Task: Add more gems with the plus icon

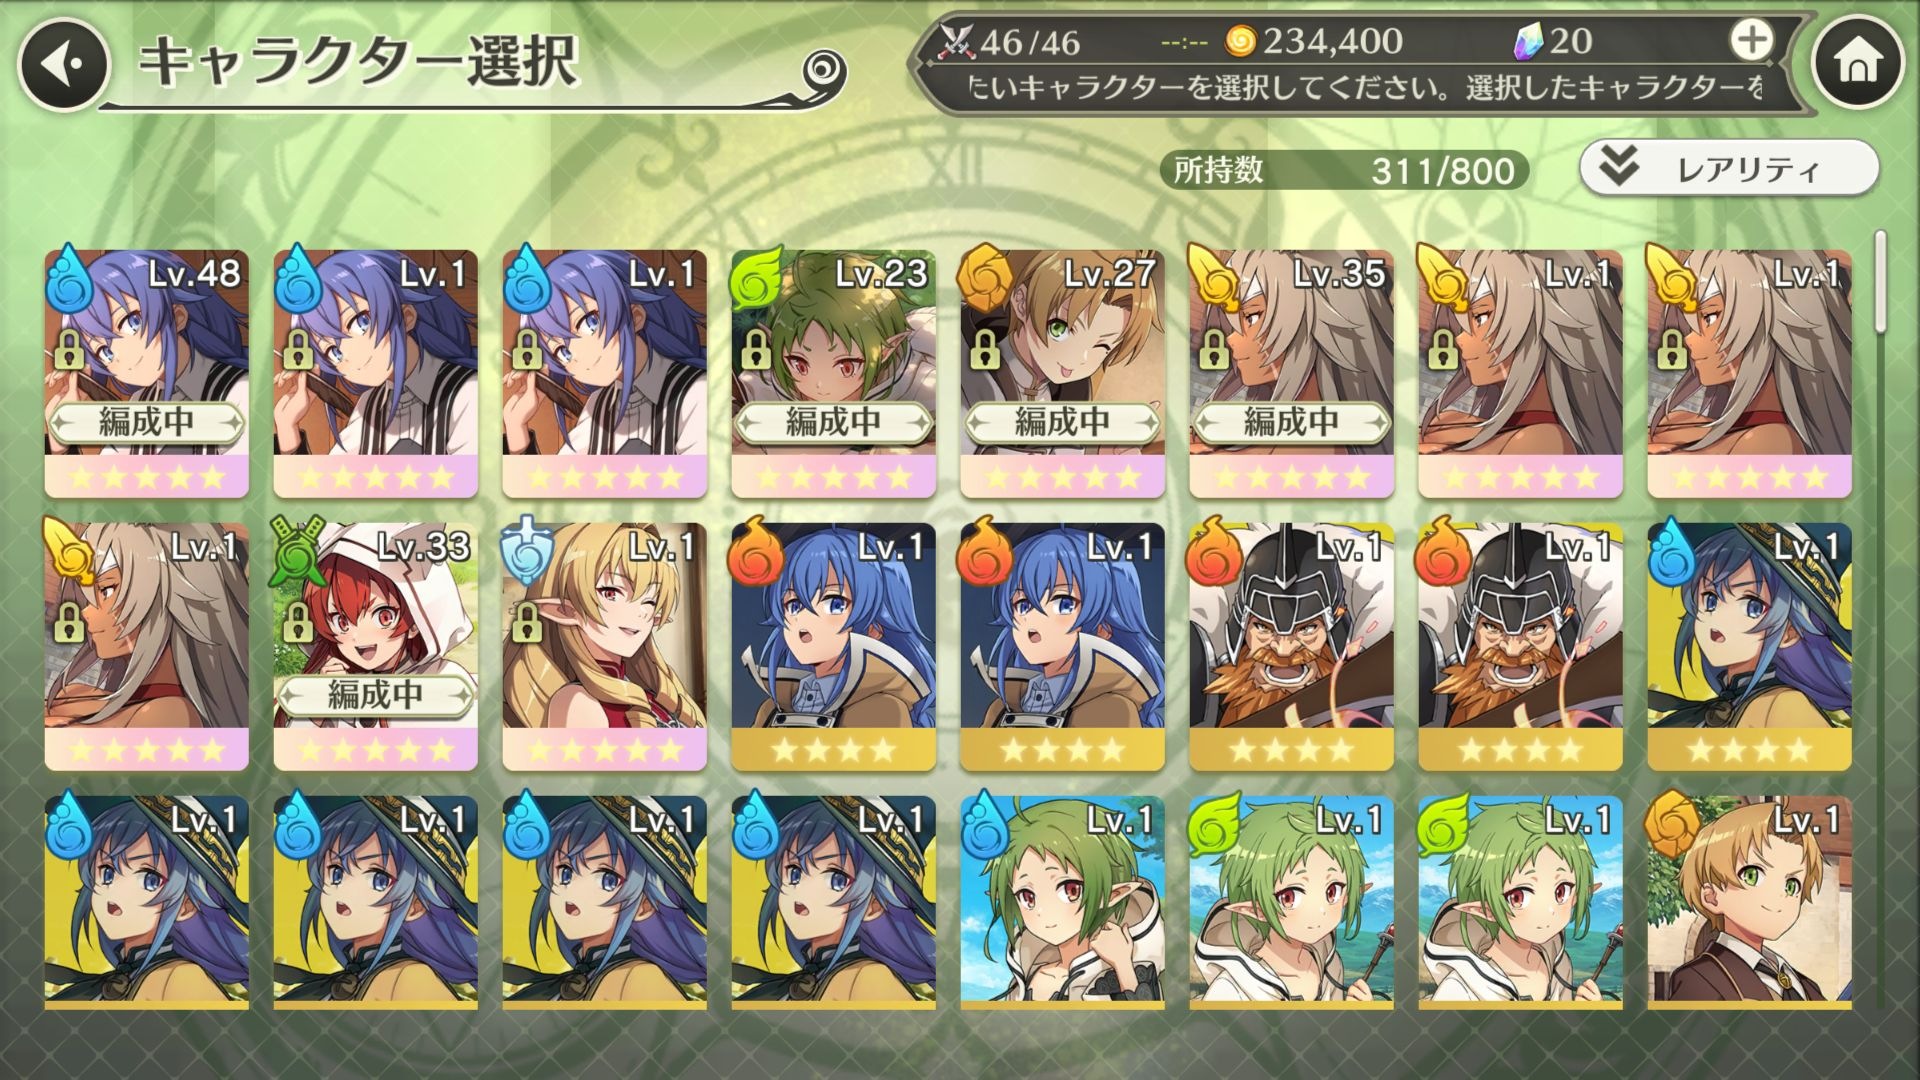Action: [1751, 41]
